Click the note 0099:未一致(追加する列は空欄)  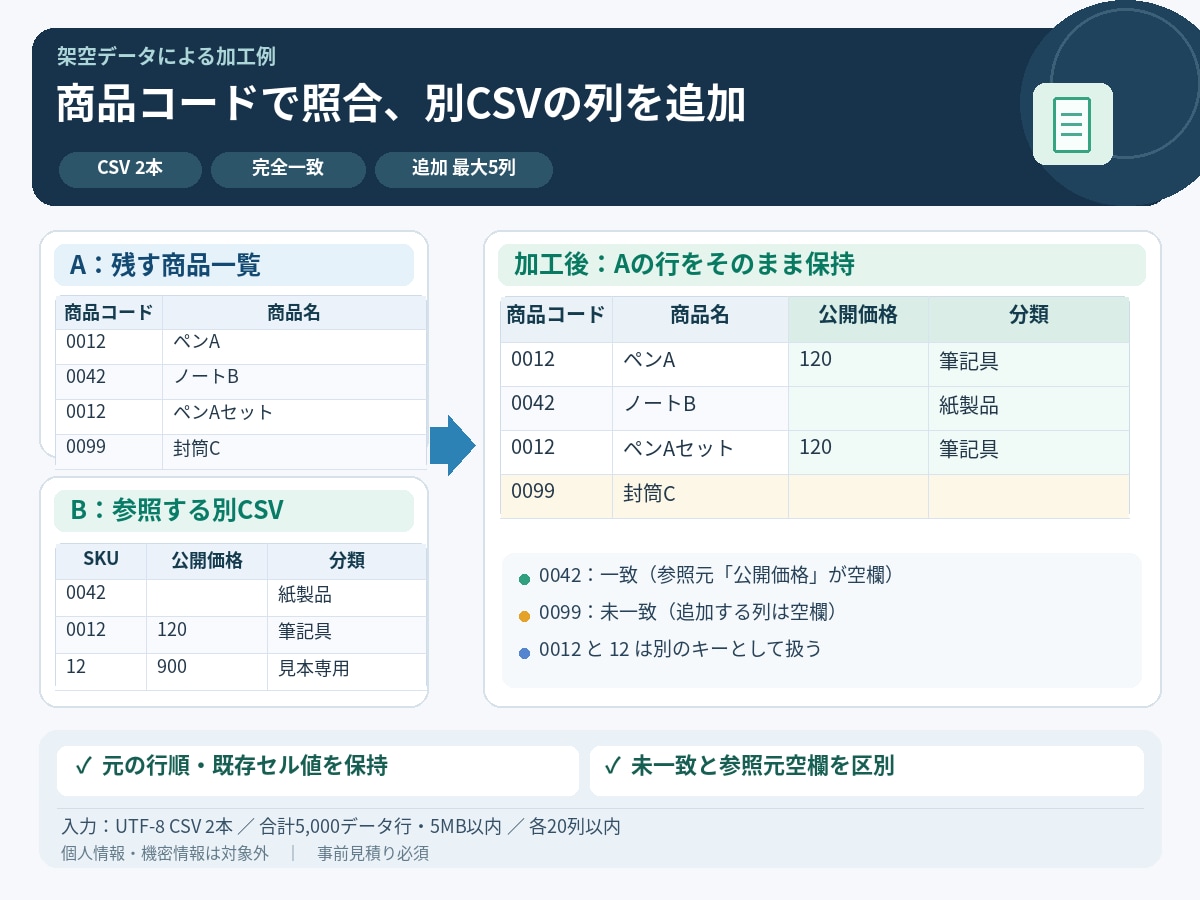tap(687, 612)
